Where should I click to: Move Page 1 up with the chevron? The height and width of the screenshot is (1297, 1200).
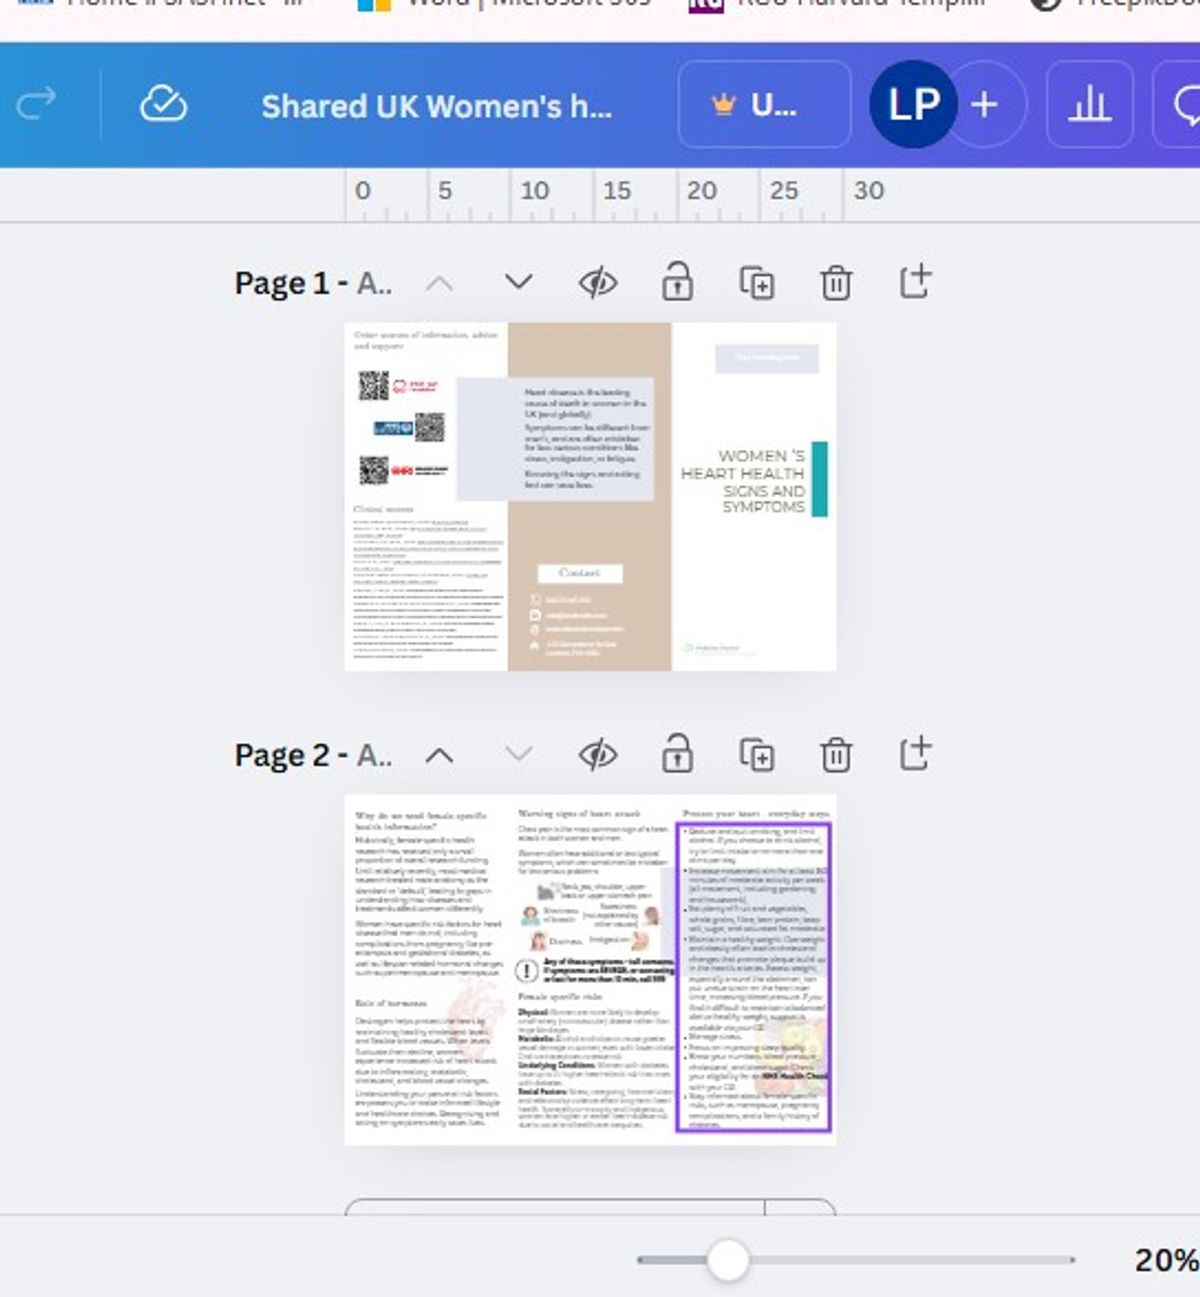tap(439, 283)
